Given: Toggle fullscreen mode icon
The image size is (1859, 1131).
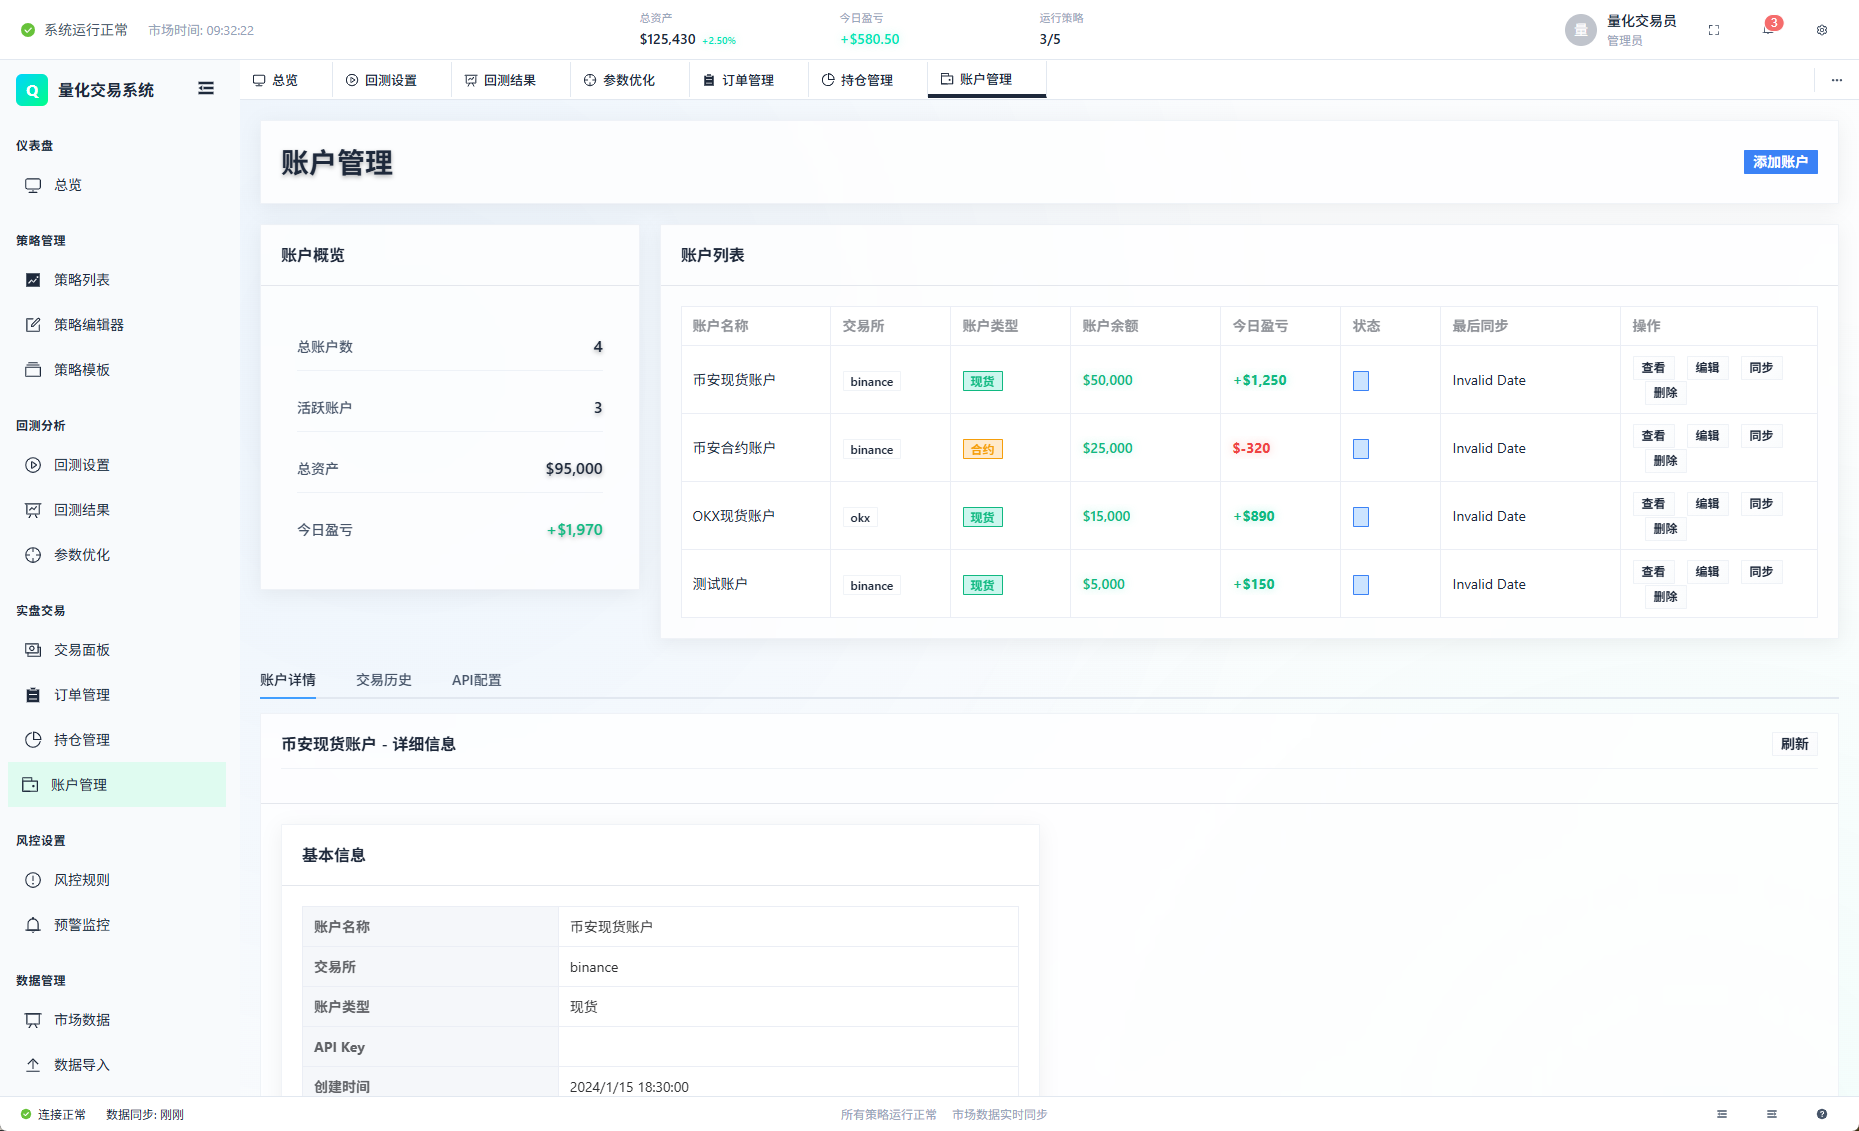Looking at the screenshot, I should click(1714, 30).
